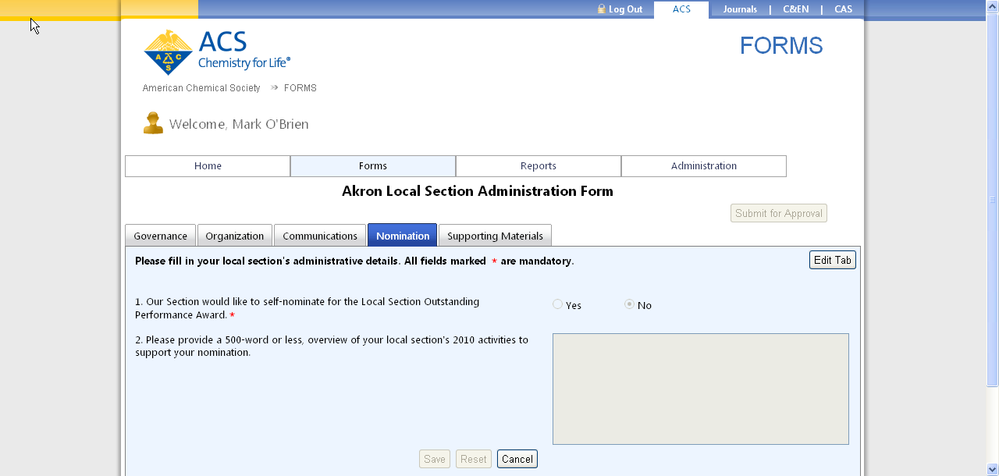This screenshot has height=476, width=999.
Task: Switch to the Organization tab
Action: coord(234,236)
